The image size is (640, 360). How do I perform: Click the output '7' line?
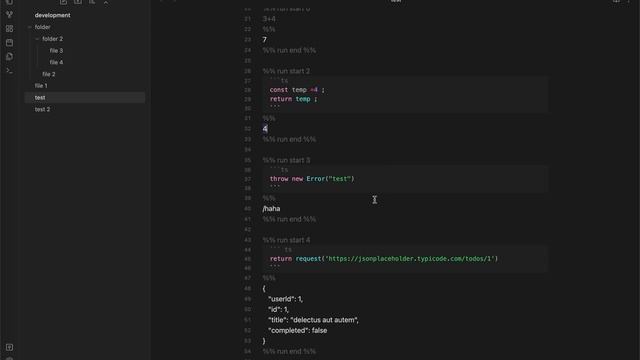coord(264,40)
